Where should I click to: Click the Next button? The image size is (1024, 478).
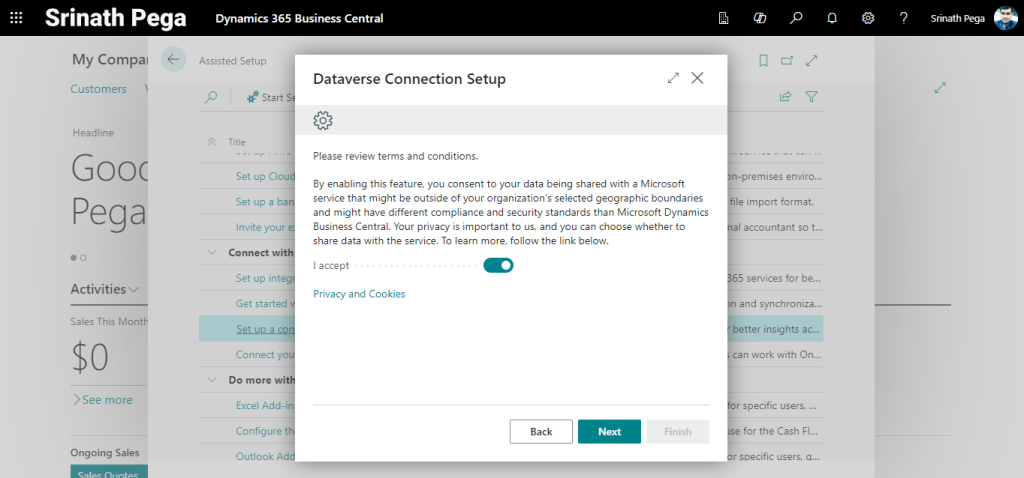point(609,431)
